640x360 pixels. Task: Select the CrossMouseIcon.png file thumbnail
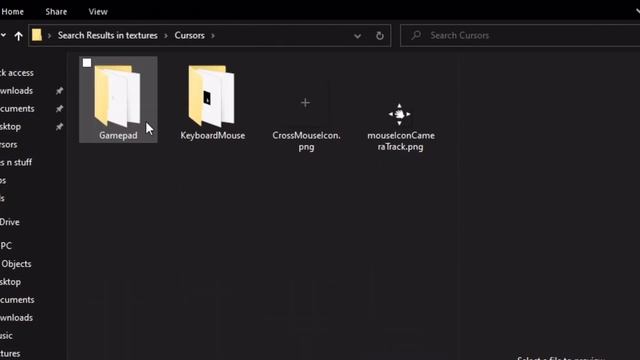(x=305, y=103)
